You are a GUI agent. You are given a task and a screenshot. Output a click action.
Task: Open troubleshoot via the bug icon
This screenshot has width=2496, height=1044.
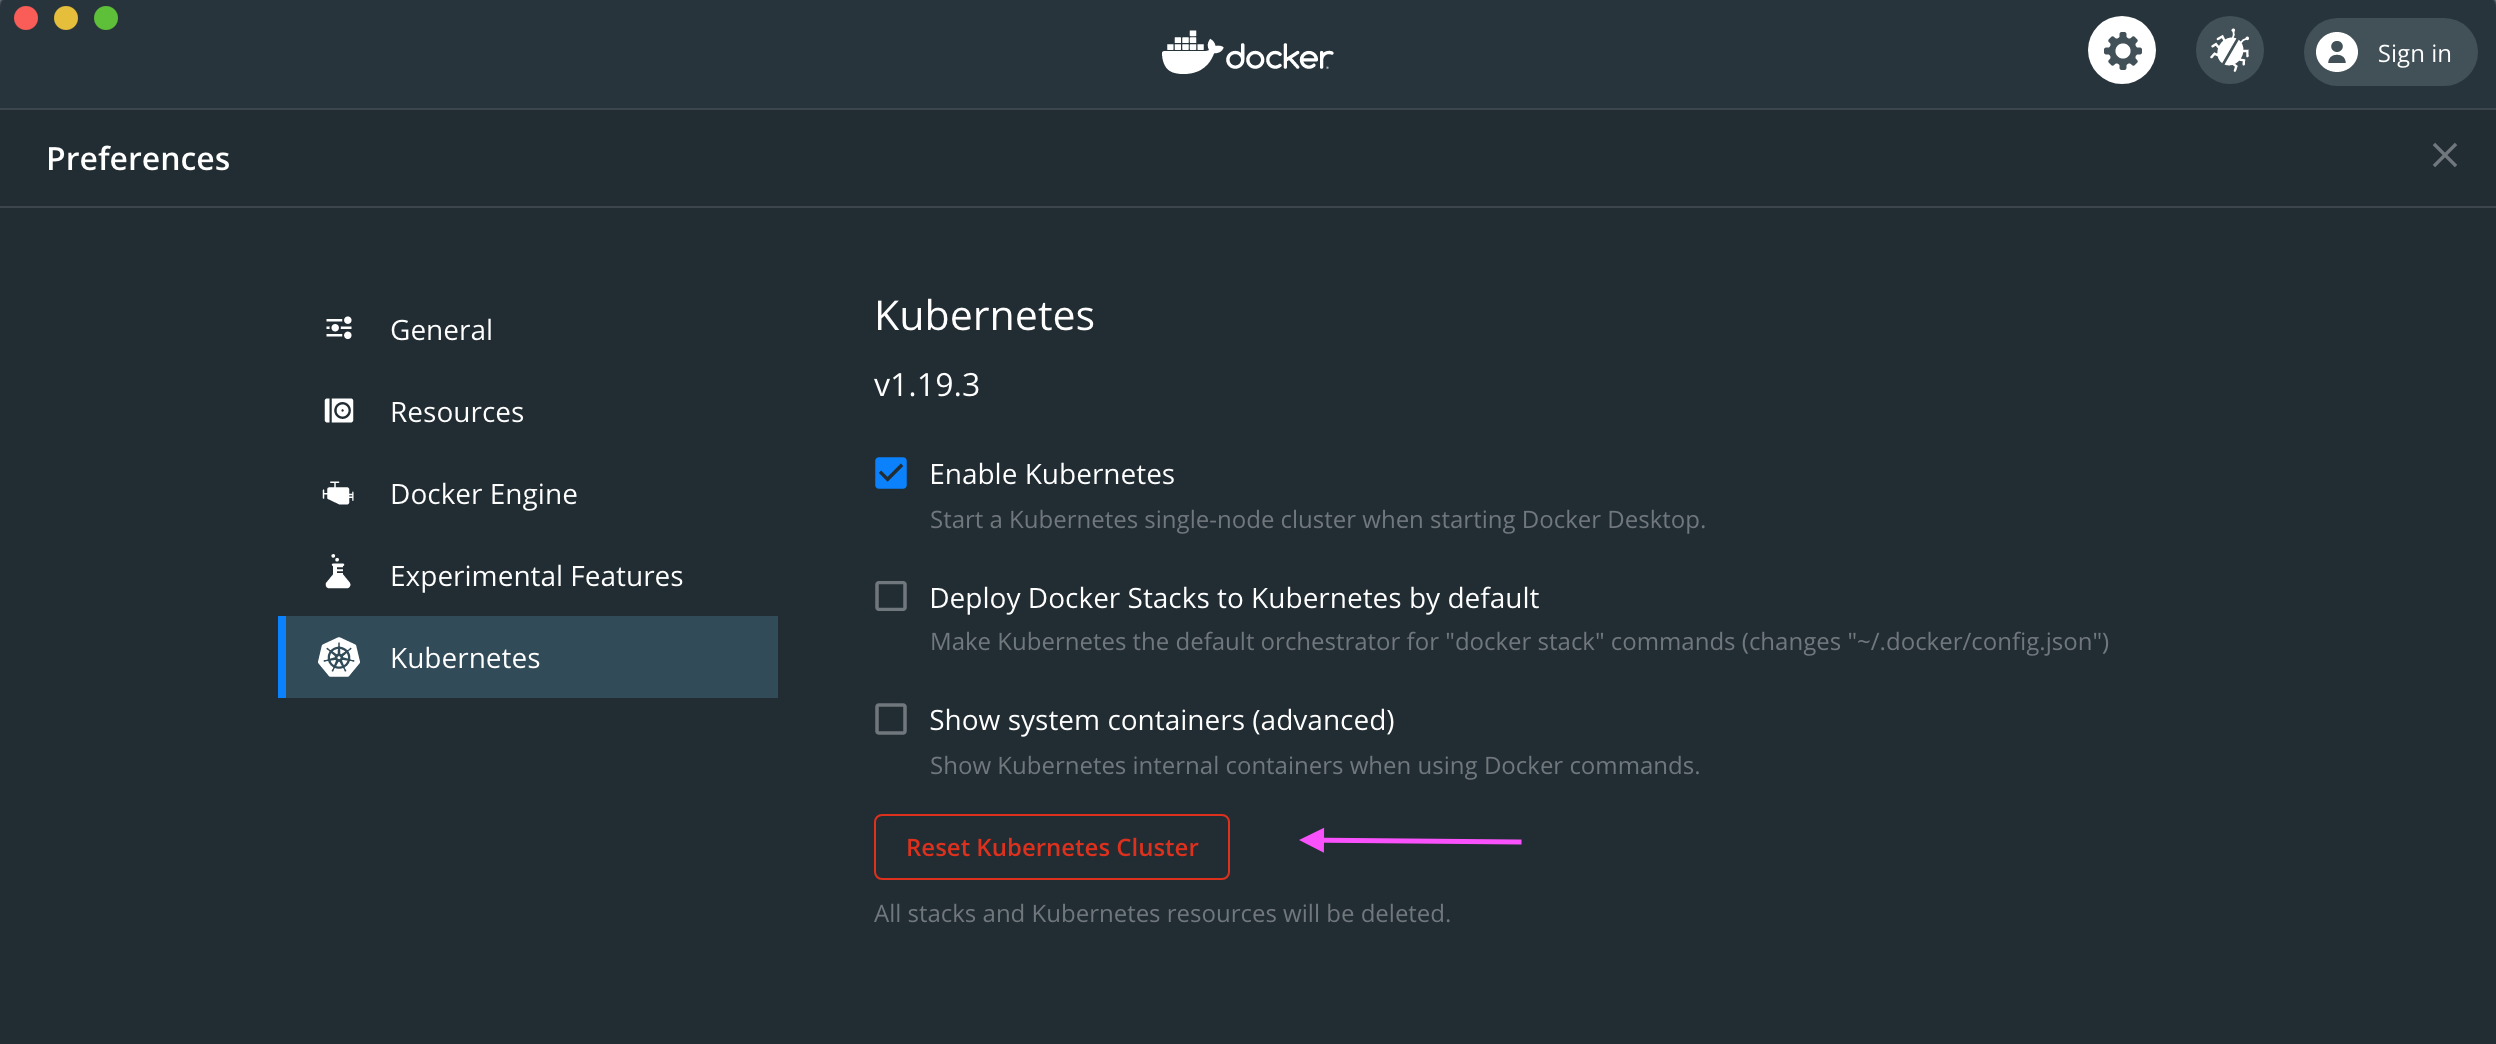2229,51
